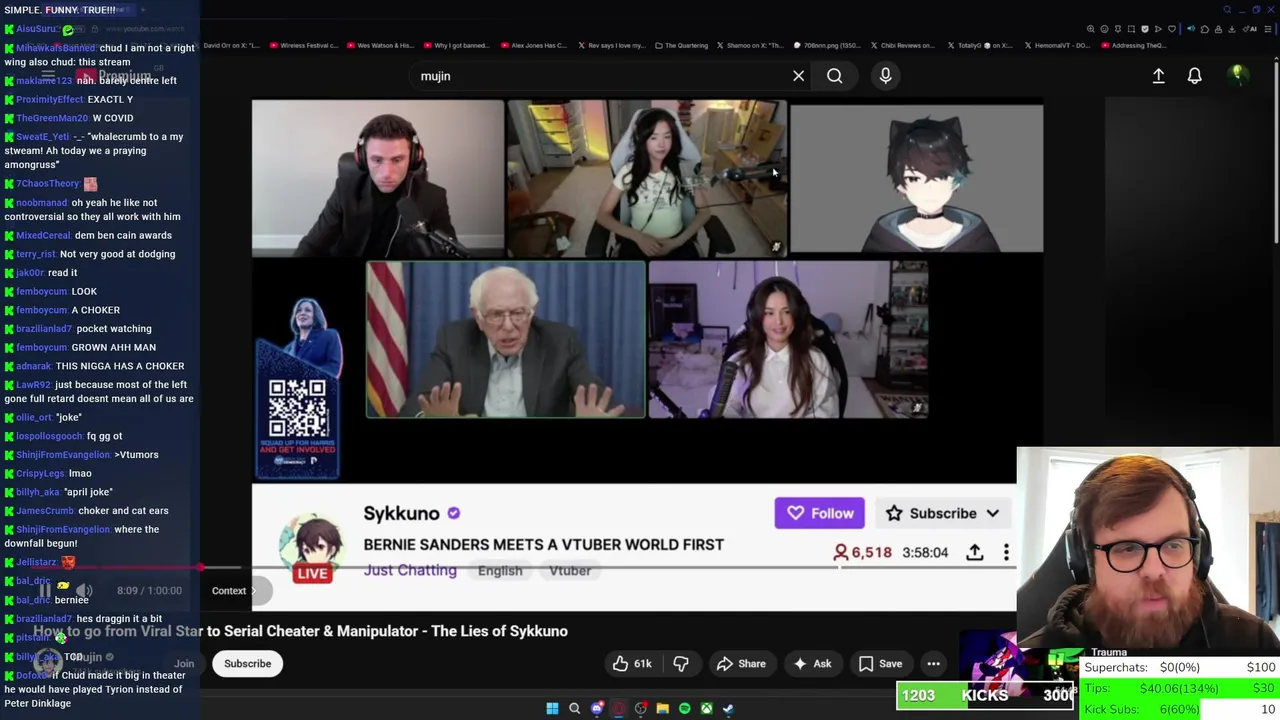Click the video title about Sykkuno
This screenshot has height=720, width=1280.
point(300,631)
